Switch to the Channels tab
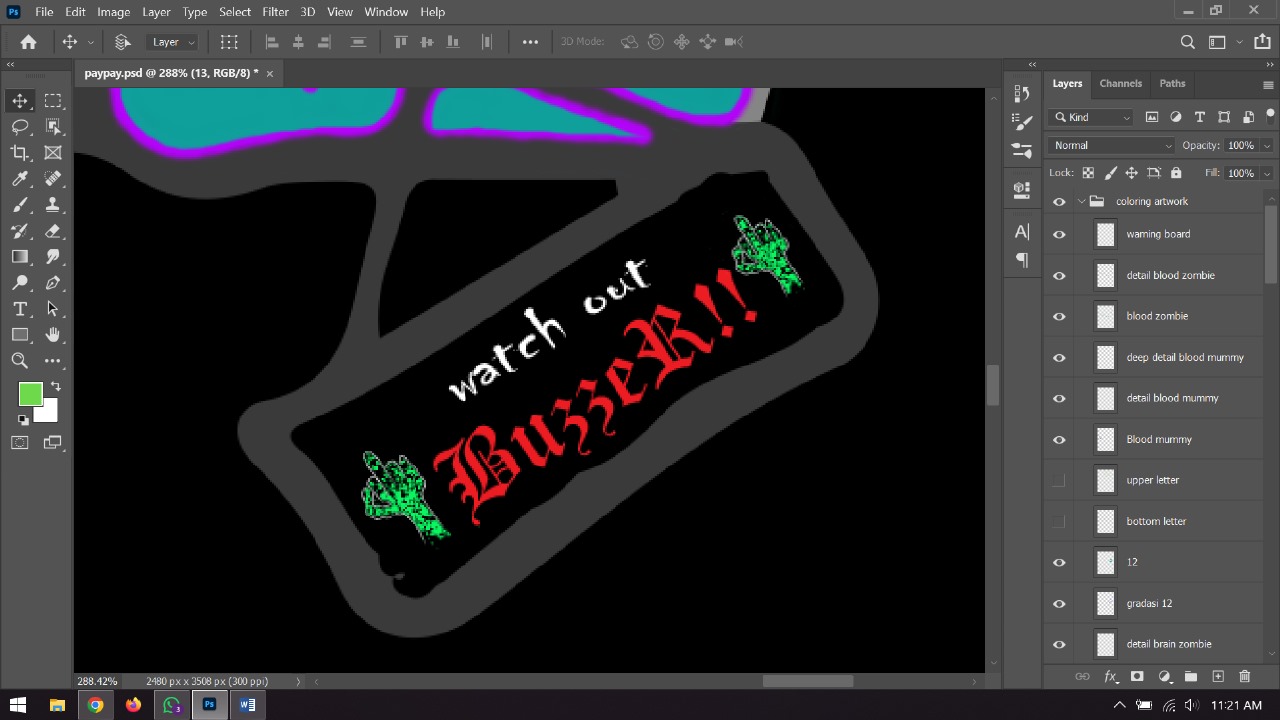 tap(1120, 84)
